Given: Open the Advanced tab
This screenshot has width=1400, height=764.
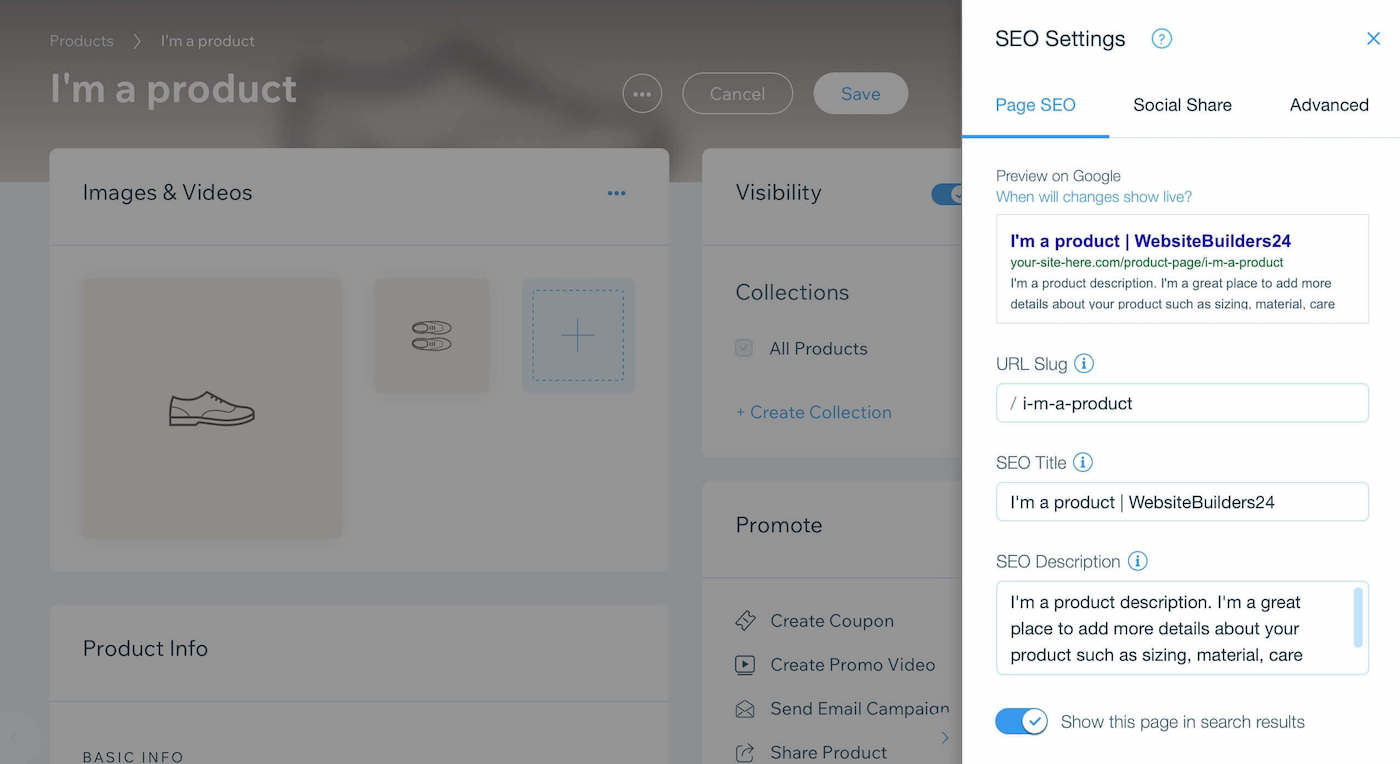Looking at the screenshot, I should (x=1329, y=105).
